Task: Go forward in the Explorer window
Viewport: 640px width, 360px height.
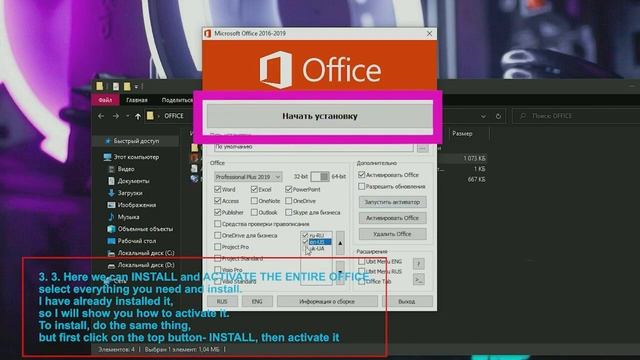Action: (x=116, y=116)
